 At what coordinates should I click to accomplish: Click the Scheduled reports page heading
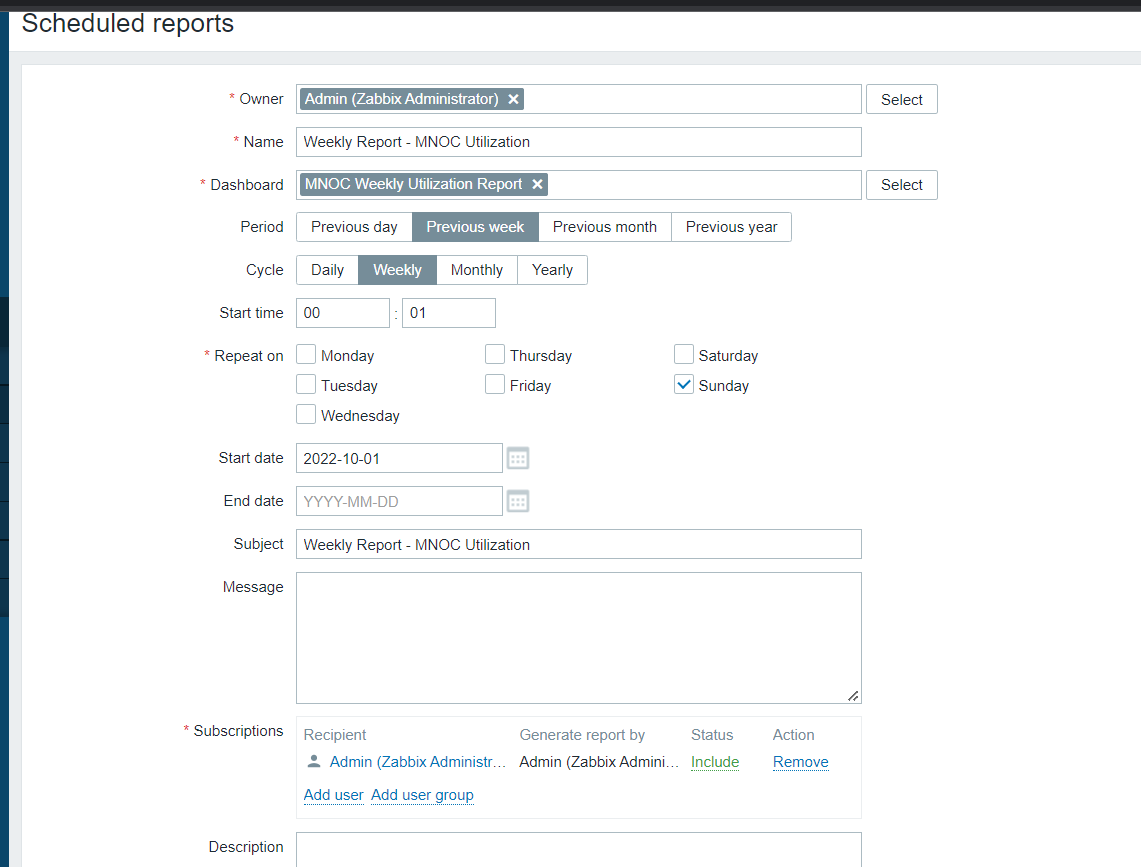click(127, 23)
